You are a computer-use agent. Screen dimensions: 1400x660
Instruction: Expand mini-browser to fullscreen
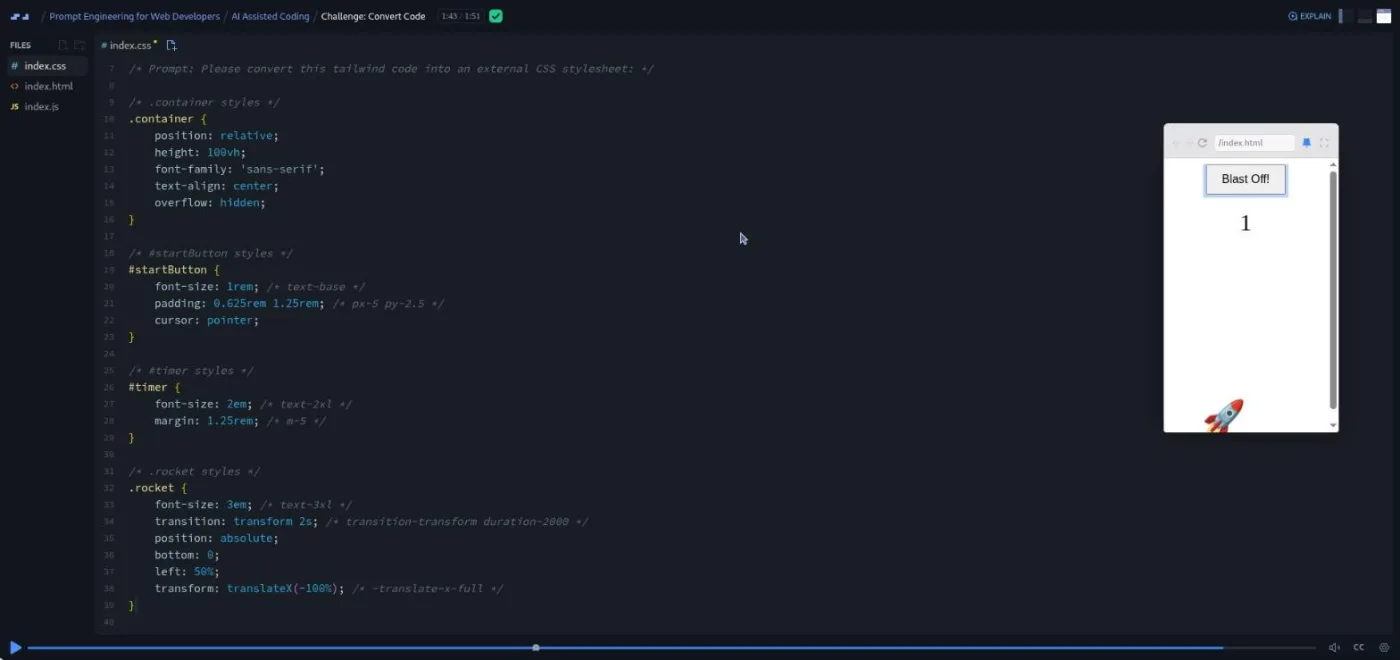coord(1324,143)
